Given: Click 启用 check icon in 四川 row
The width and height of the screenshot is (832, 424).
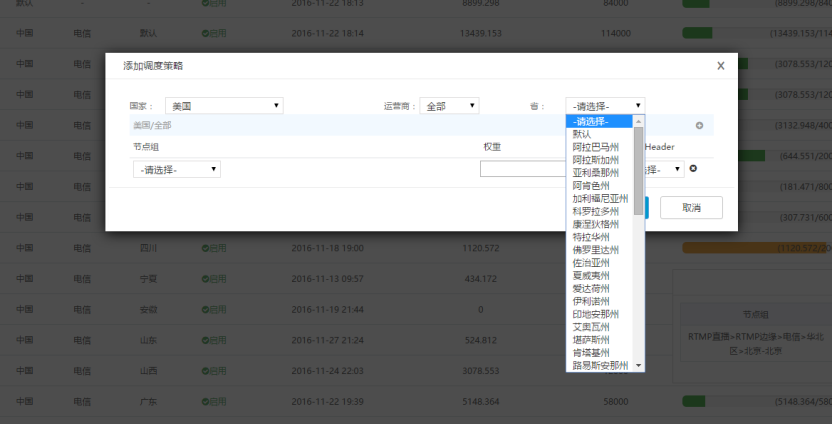Looking at the screenshot, I should pyautogui.click(x=205, y=248).
